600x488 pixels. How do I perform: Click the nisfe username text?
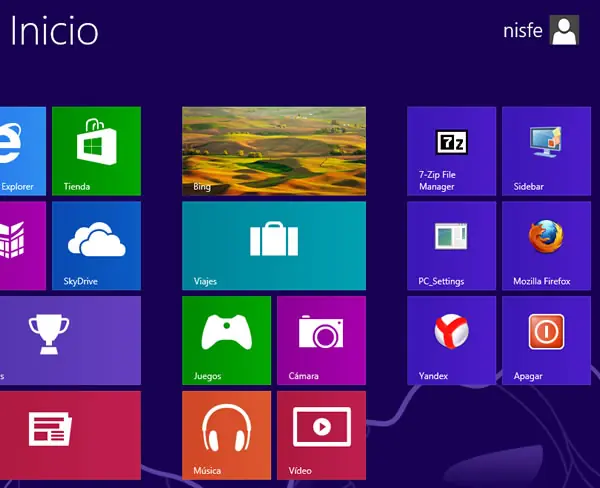(523, 31)
